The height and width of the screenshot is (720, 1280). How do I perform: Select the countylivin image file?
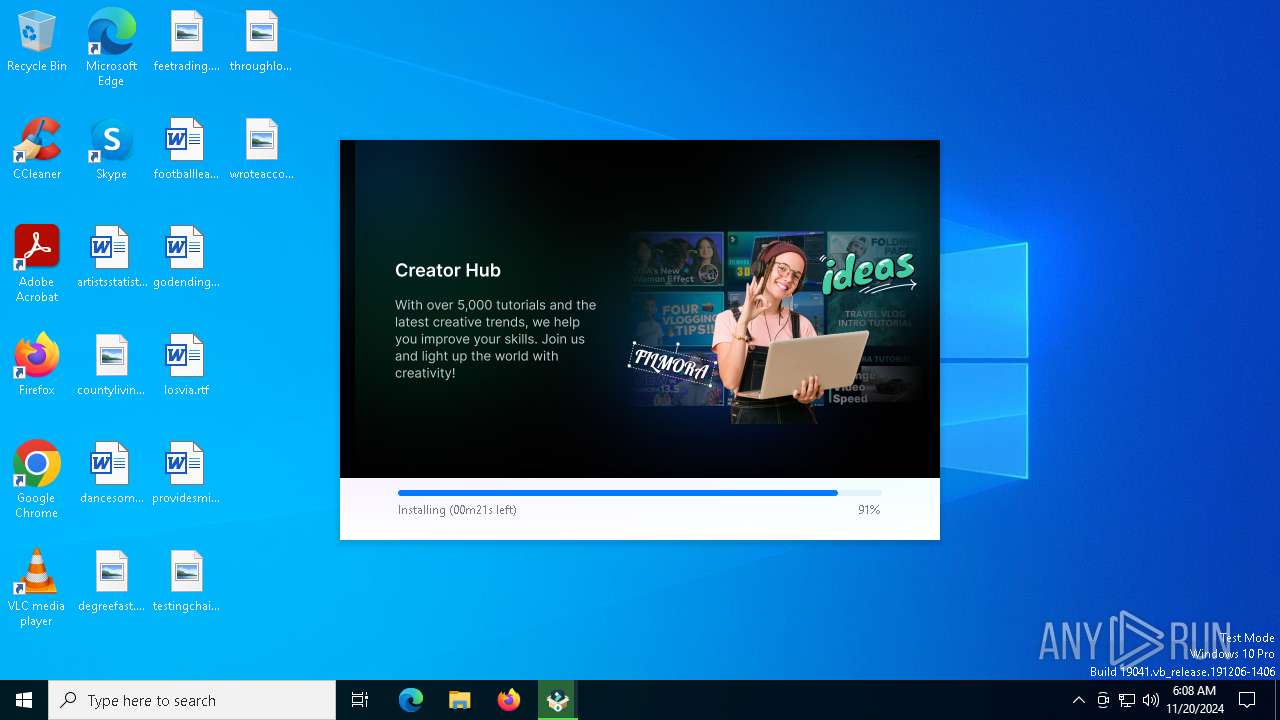tap(111, 365)
